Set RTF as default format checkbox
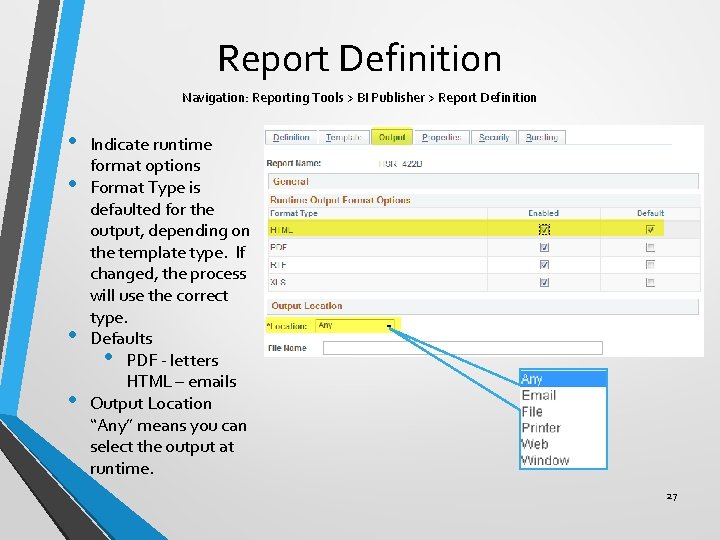The width and height of the screenshot is (720, 540). [x=650, y=265]
